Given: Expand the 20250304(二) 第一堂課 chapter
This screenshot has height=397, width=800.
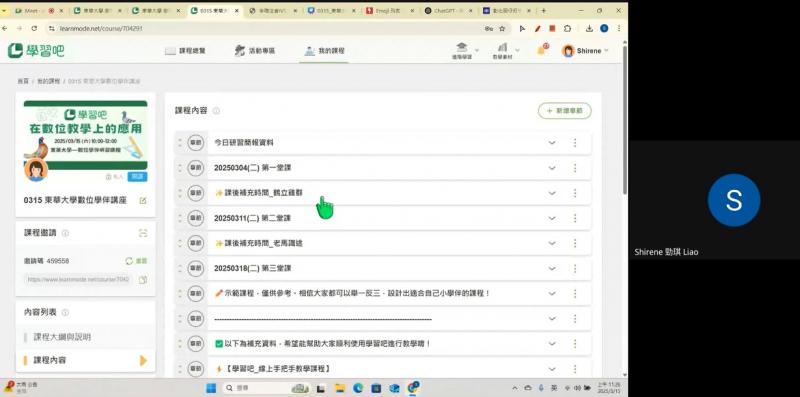Looking at the screenshot, I should [552, 168].
